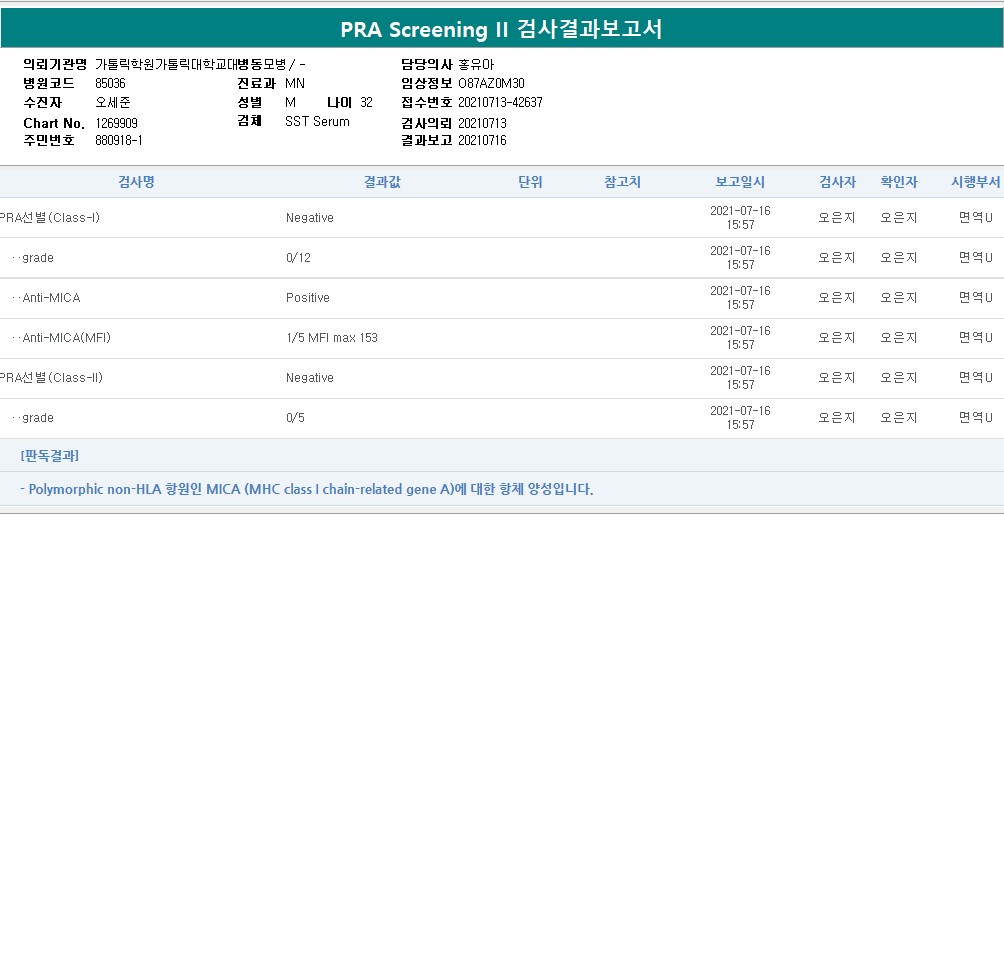Click the Negative result for Class-I
This screenshot has height=967, width=1004.
click(x=310, y=218)
